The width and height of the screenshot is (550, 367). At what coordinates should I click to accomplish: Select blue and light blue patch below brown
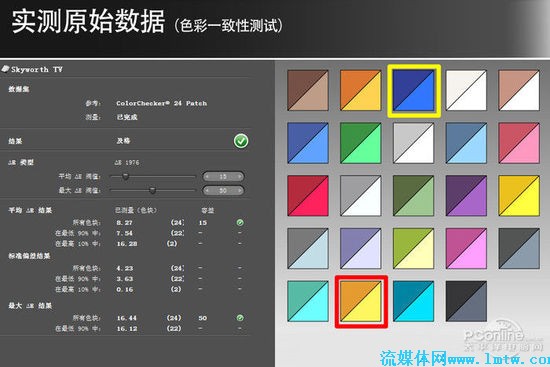pos(308,143)
